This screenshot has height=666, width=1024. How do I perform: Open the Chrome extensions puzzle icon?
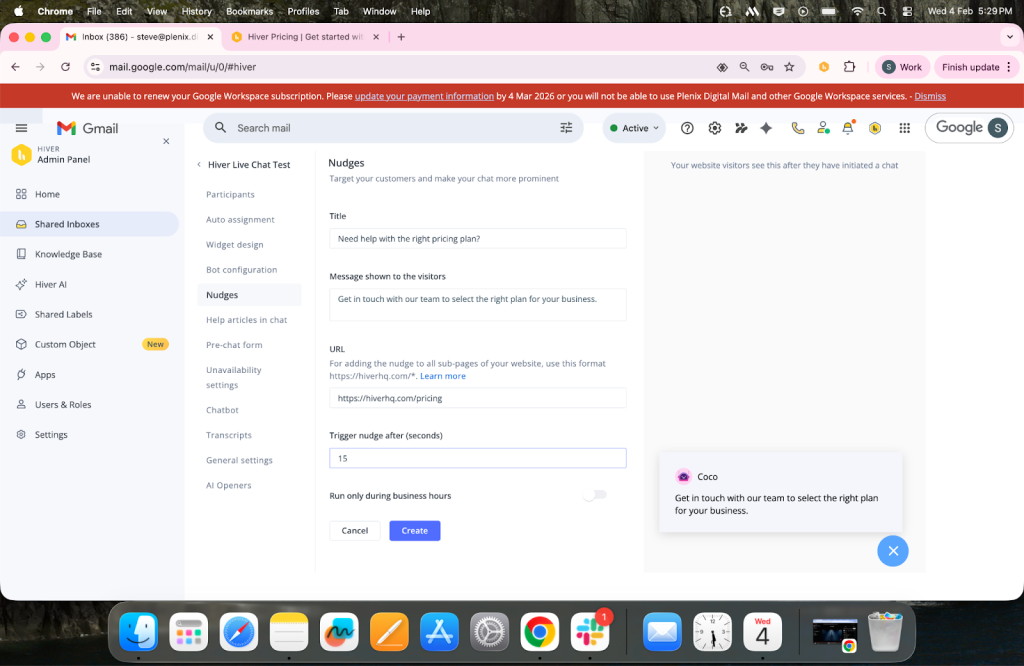point(849,67)
